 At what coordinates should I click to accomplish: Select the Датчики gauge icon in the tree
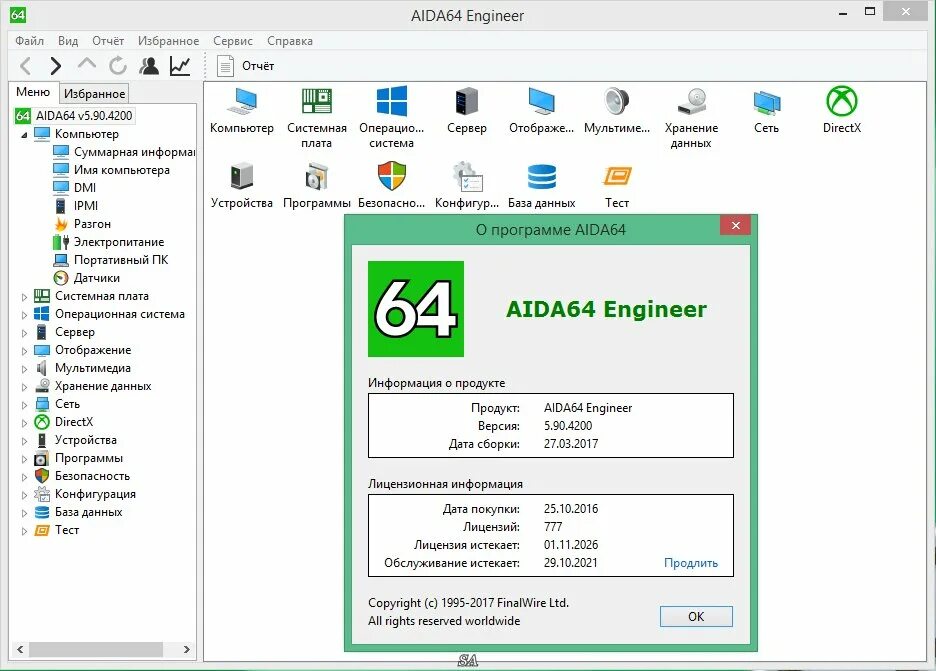point(61,278)
